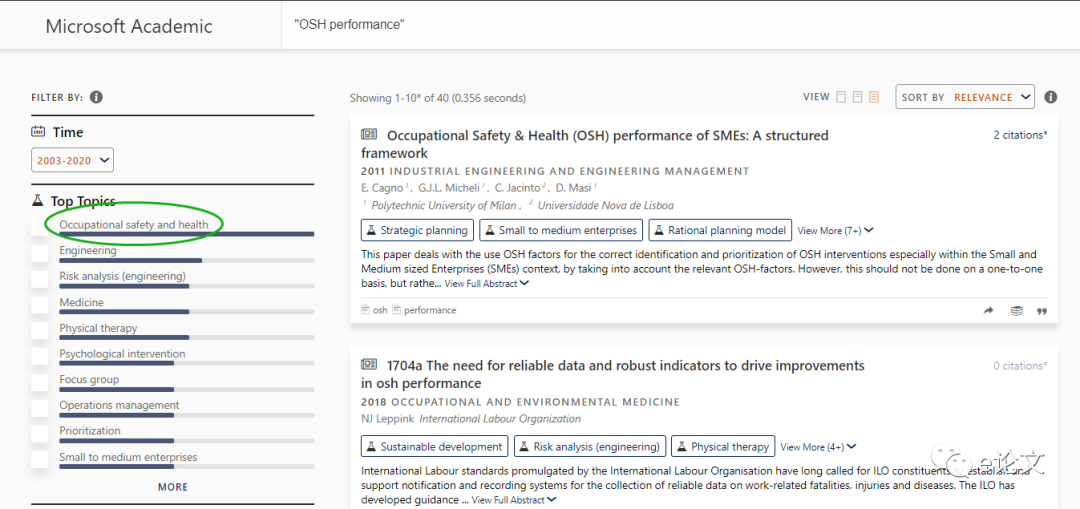
Task: Go to Microsoft Academic home
Action: (x=129, y=26)
